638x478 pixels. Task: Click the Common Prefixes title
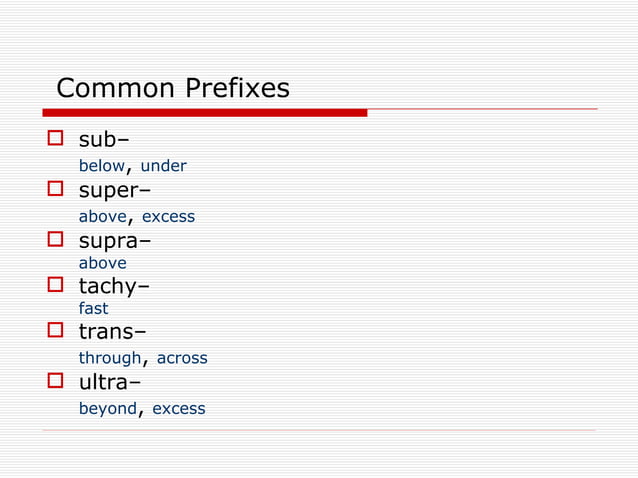click(x=173, y=89)
